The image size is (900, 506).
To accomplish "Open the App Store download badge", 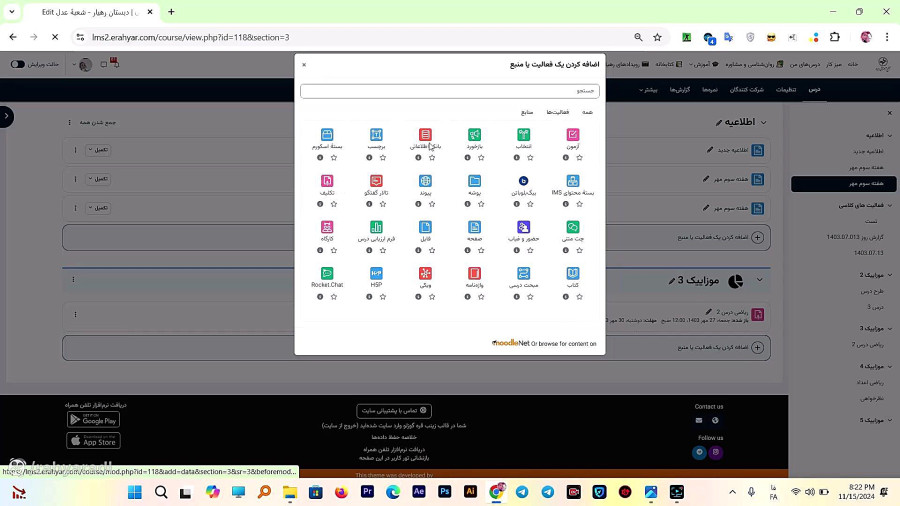I will coord(94,441).
